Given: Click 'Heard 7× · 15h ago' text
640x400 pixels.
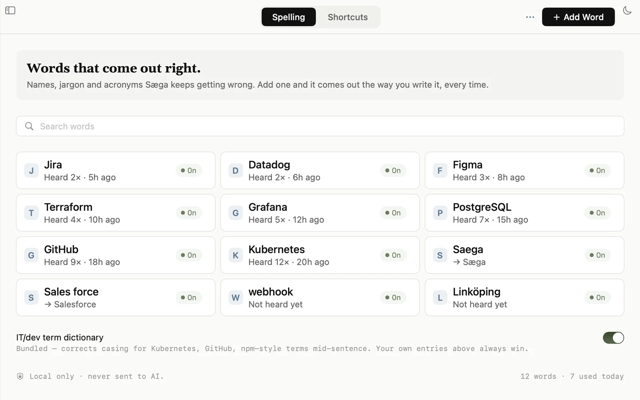Looking at the screenshot, I should click(490, 220).
